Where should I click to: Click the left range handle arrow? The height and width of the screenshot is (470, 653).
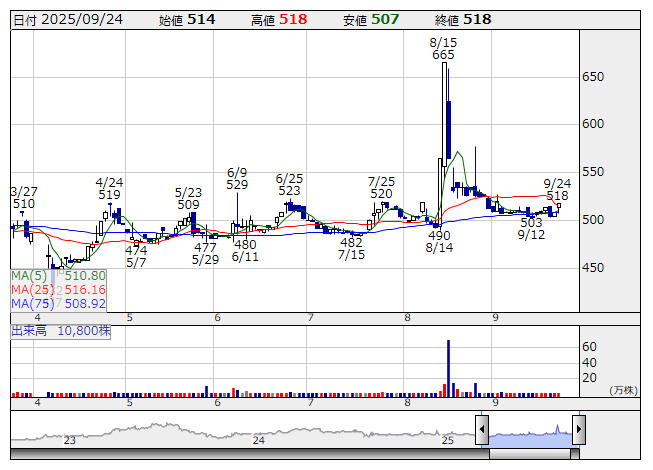pyautogui.click(x=482, y=431)
